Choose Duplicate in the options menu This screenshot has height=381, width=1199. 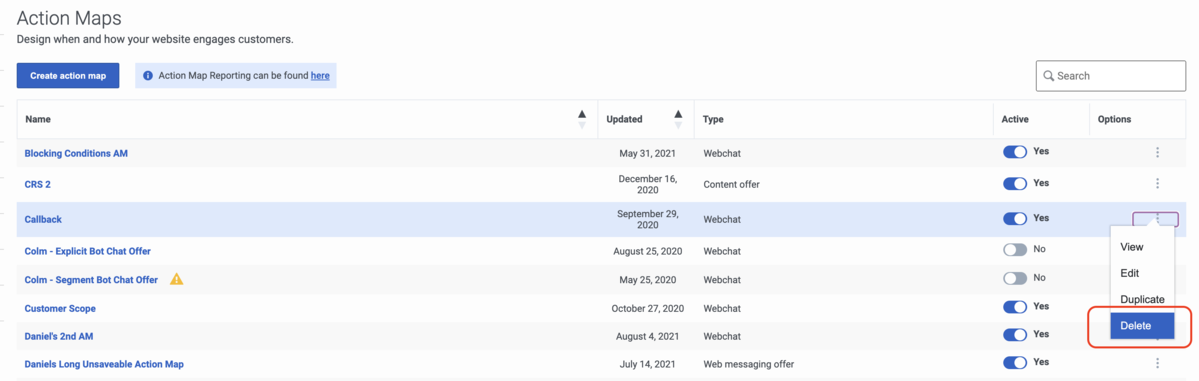(1142, 299)
